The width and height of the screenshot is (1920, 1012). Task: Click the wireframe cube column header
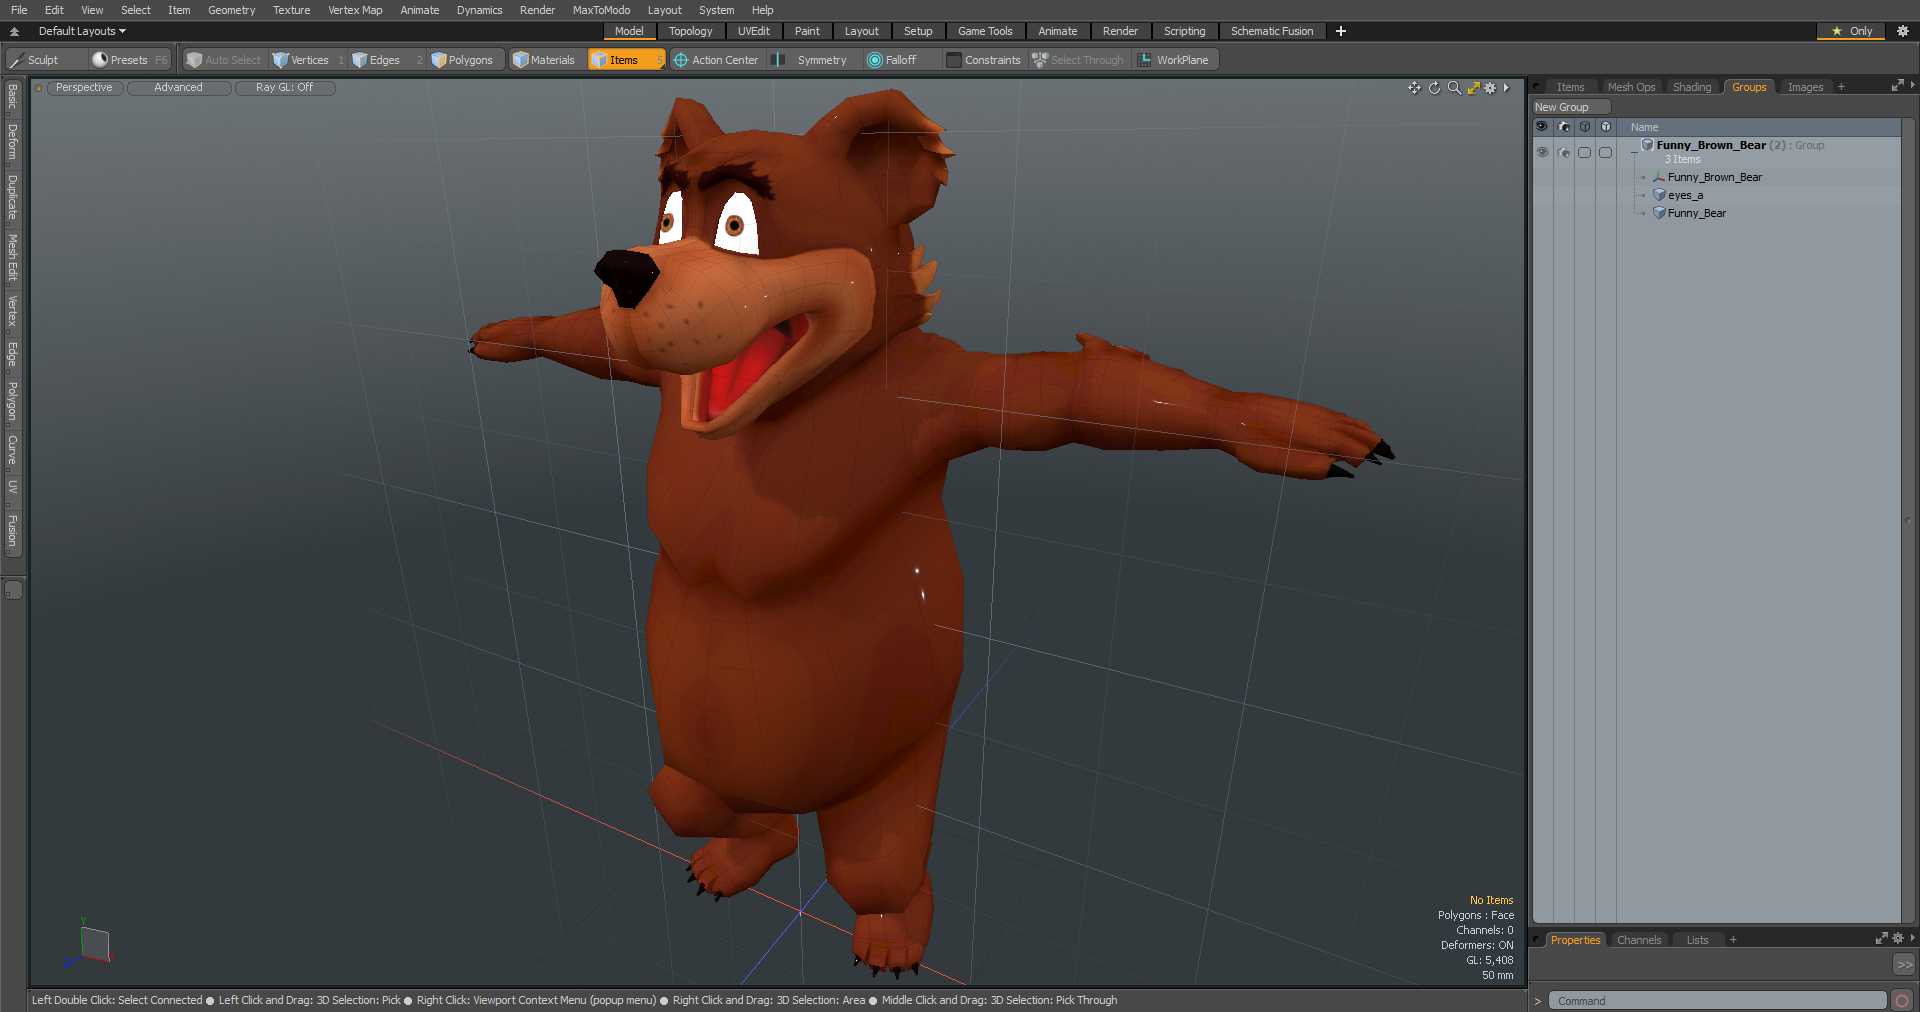1585,127
